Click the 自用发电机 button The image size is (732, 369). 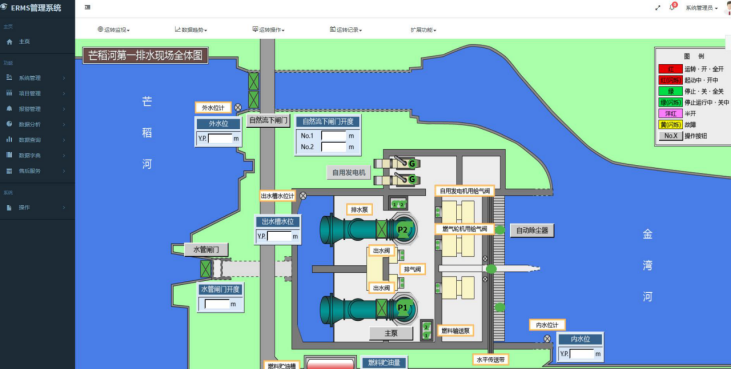(348, 172)
